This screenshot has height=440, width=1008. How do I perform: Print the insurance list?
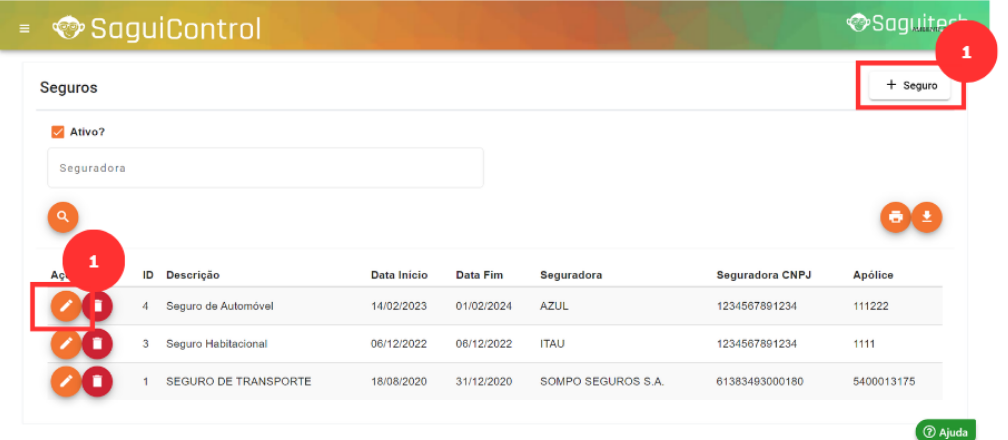(895, 217)
